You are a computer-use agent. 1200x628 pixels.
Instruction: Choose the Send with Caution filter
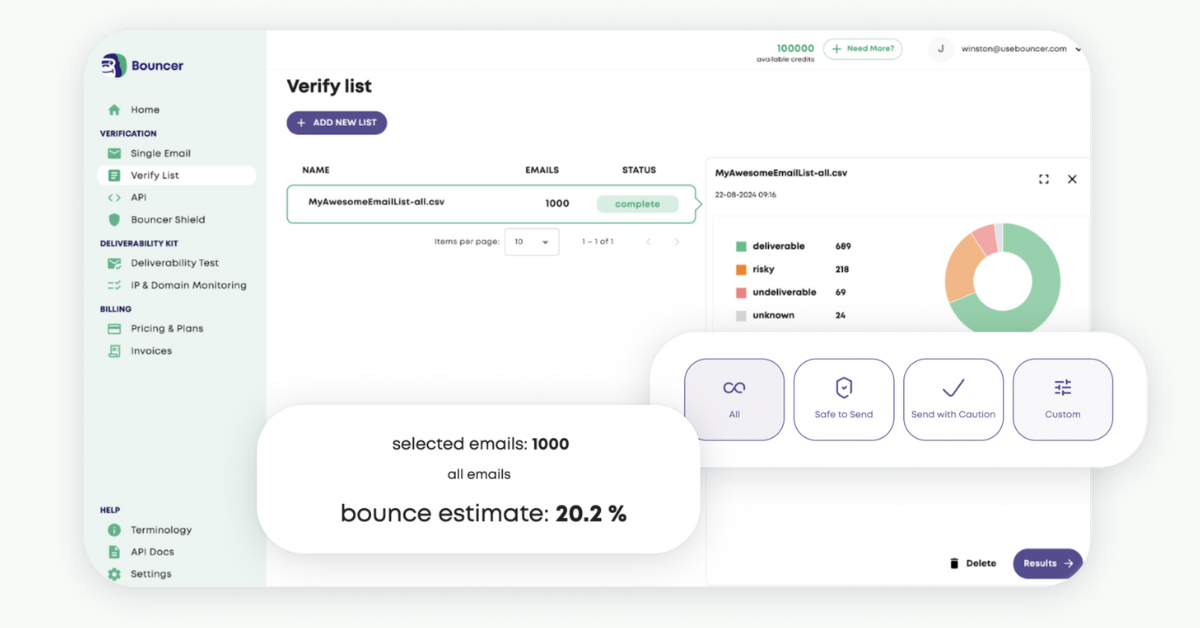(953, 399)
